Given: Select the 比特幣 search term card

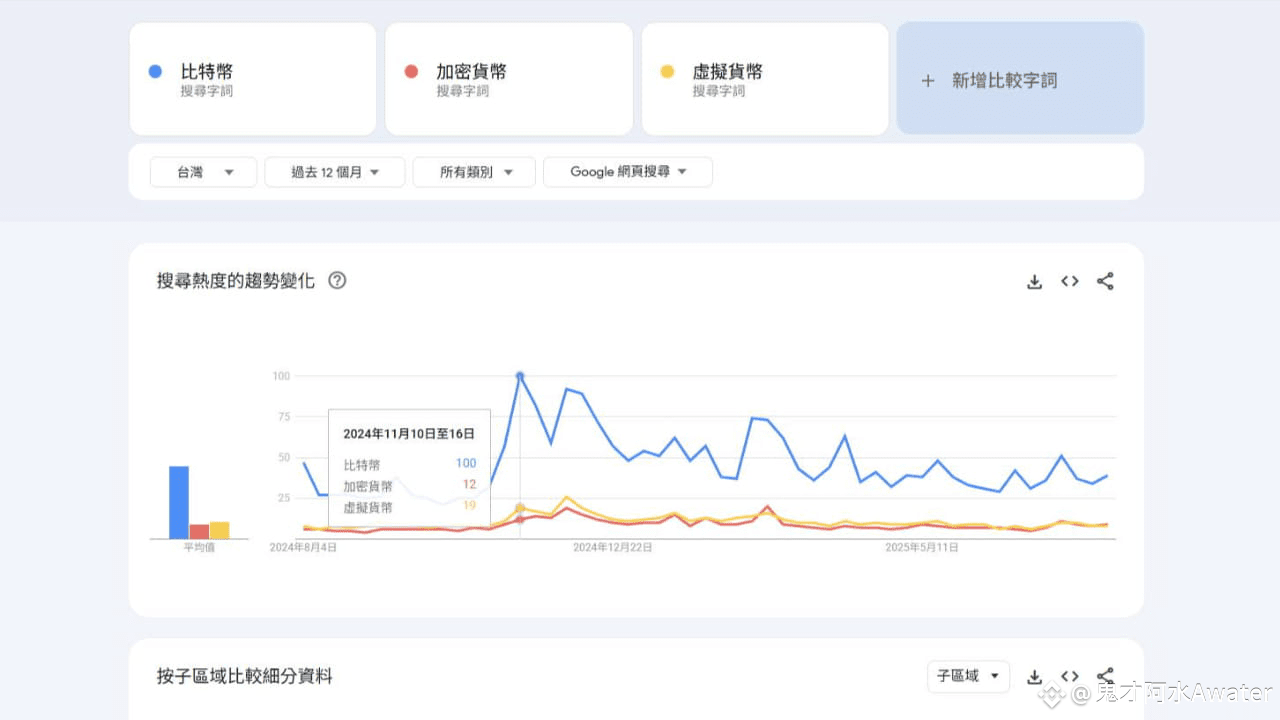Looking at the screenshot, I should pos(253,79).
